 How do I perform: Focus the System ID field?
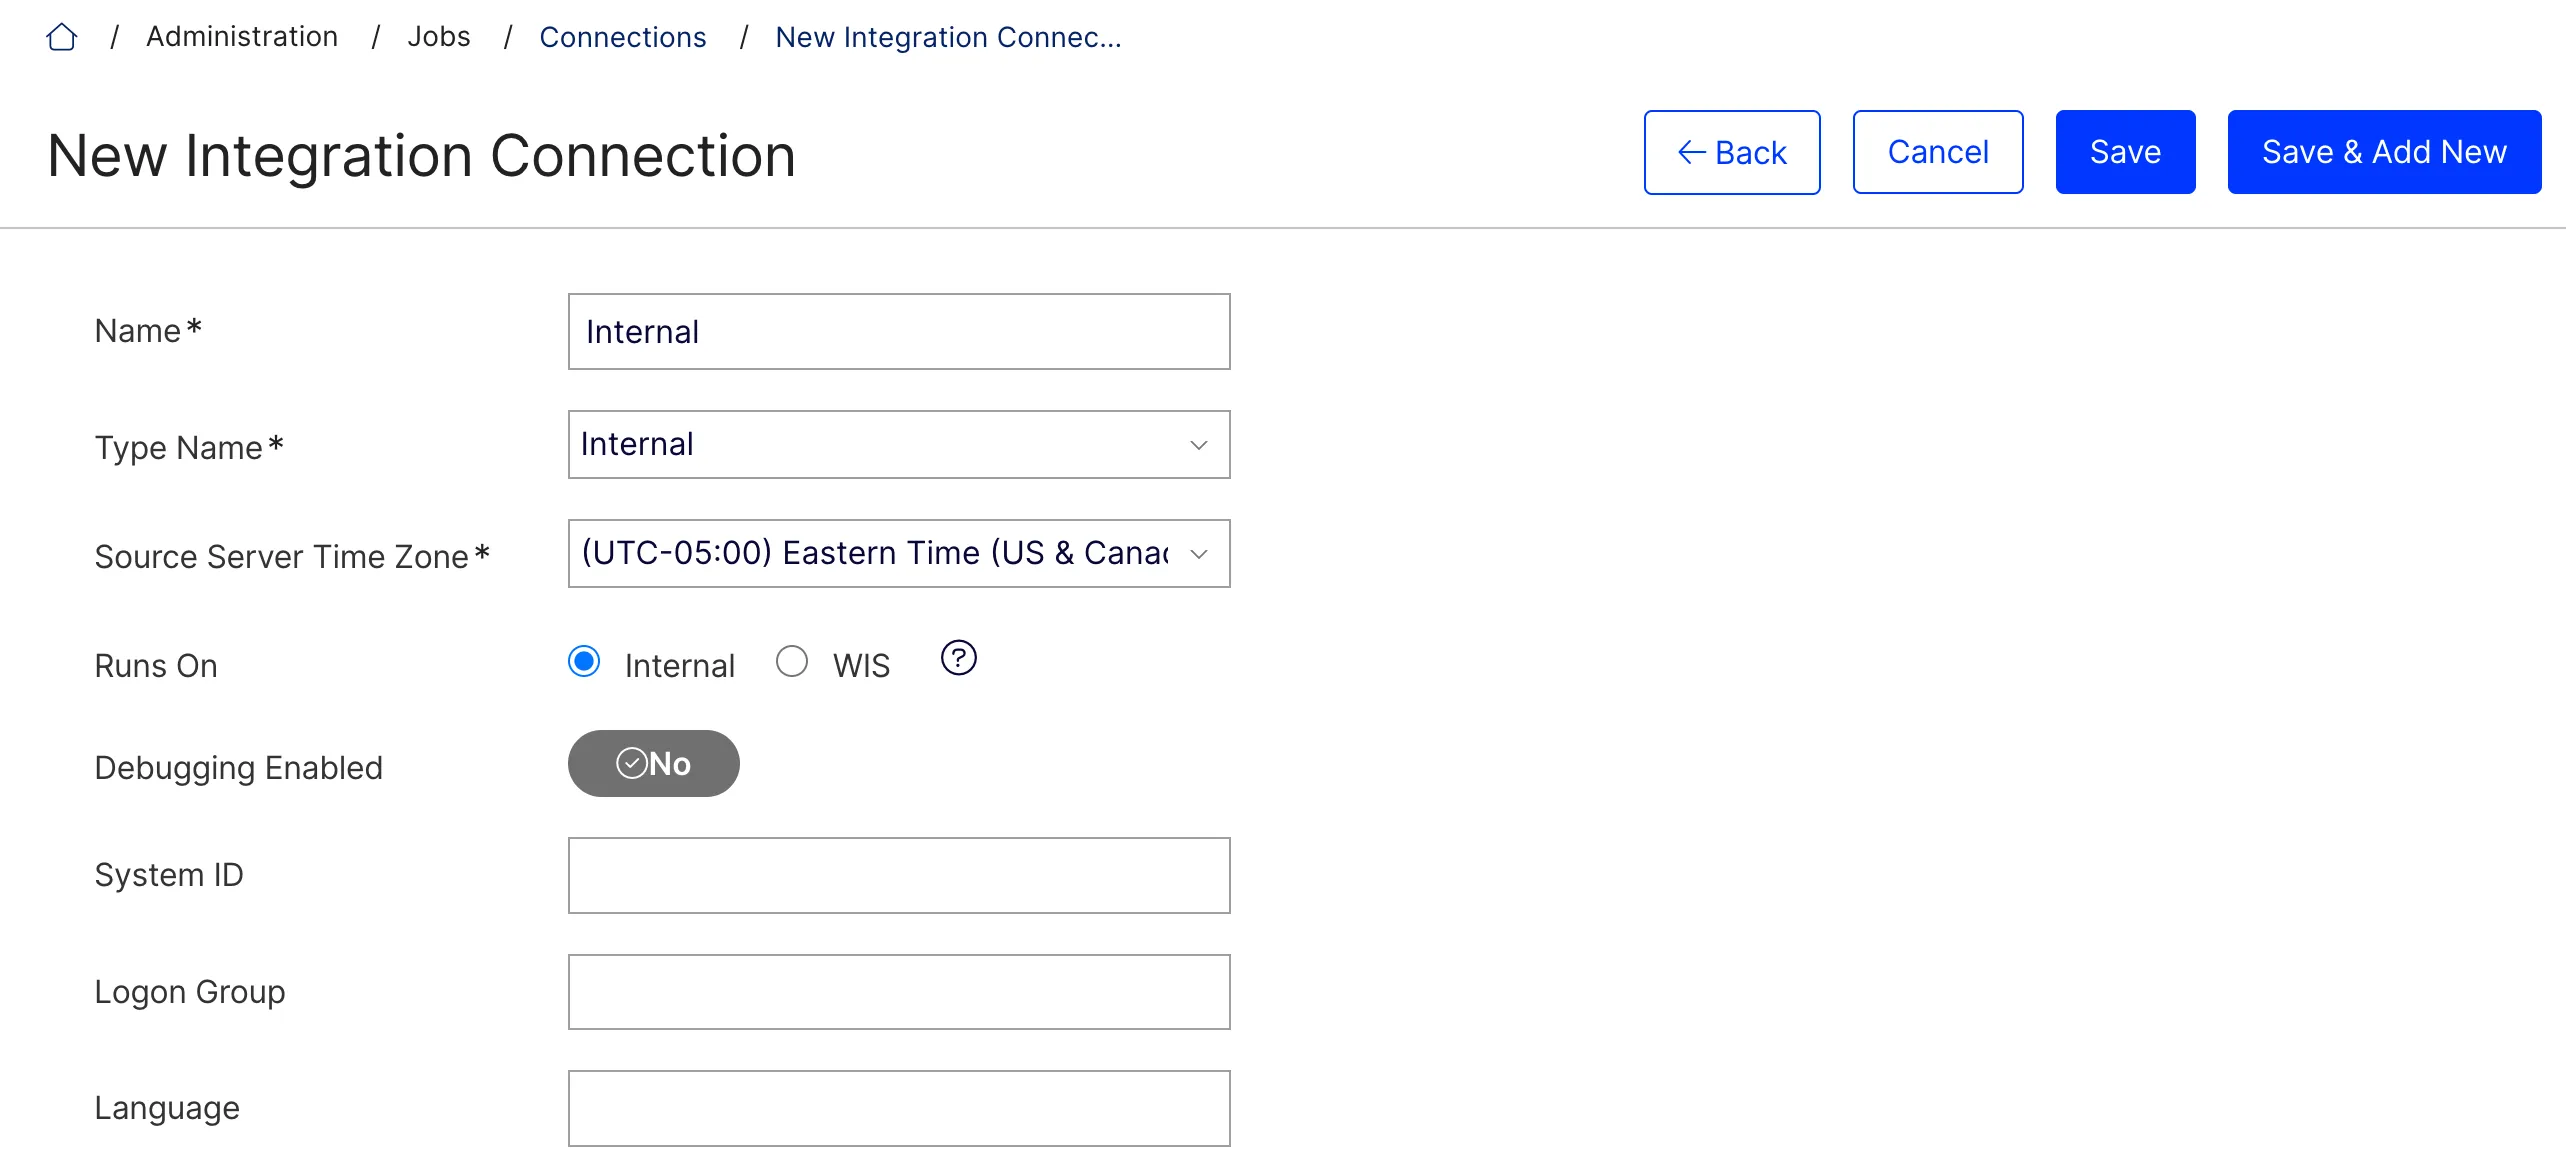tap(899, 875)
